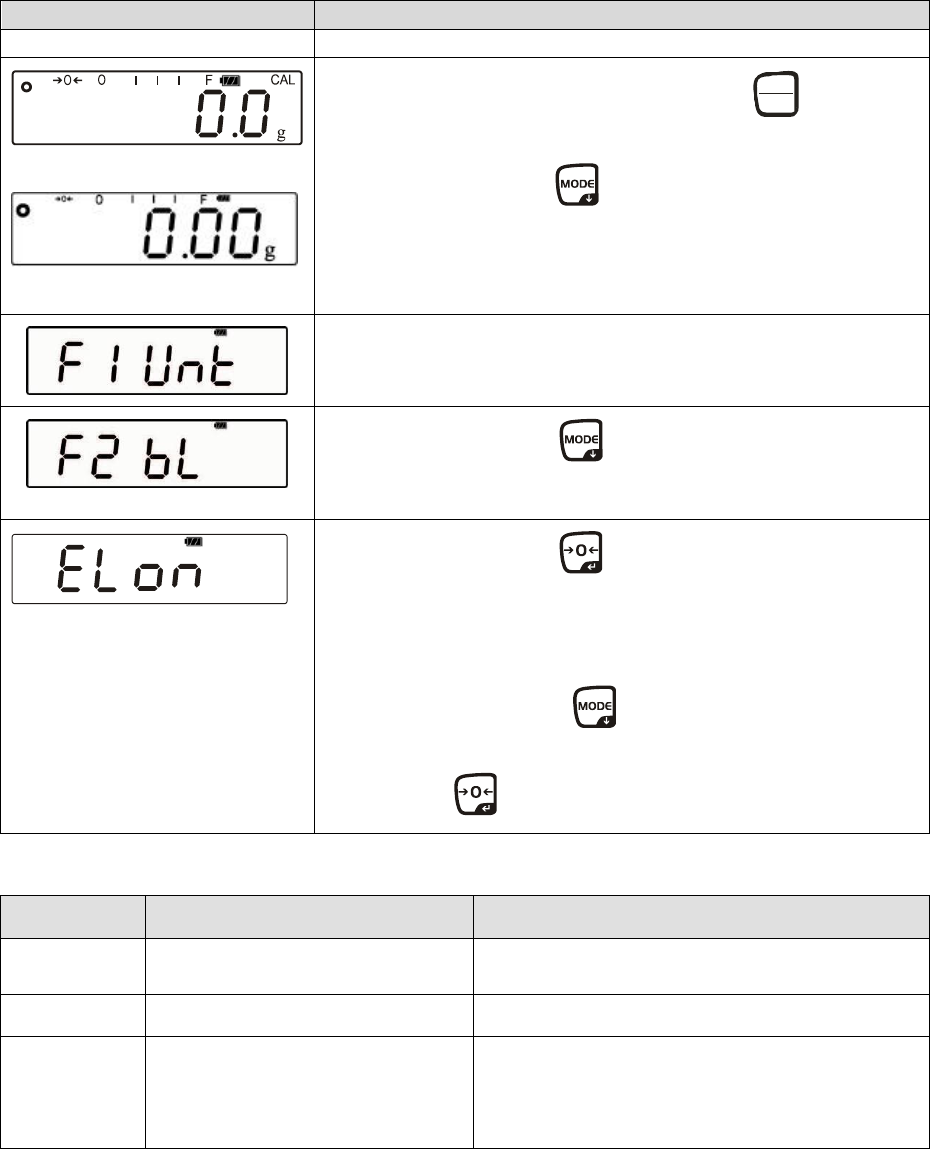Click the battery icon in the F2 bL display
Viewport: 930px width, 1149px height.
click(221, 425)
